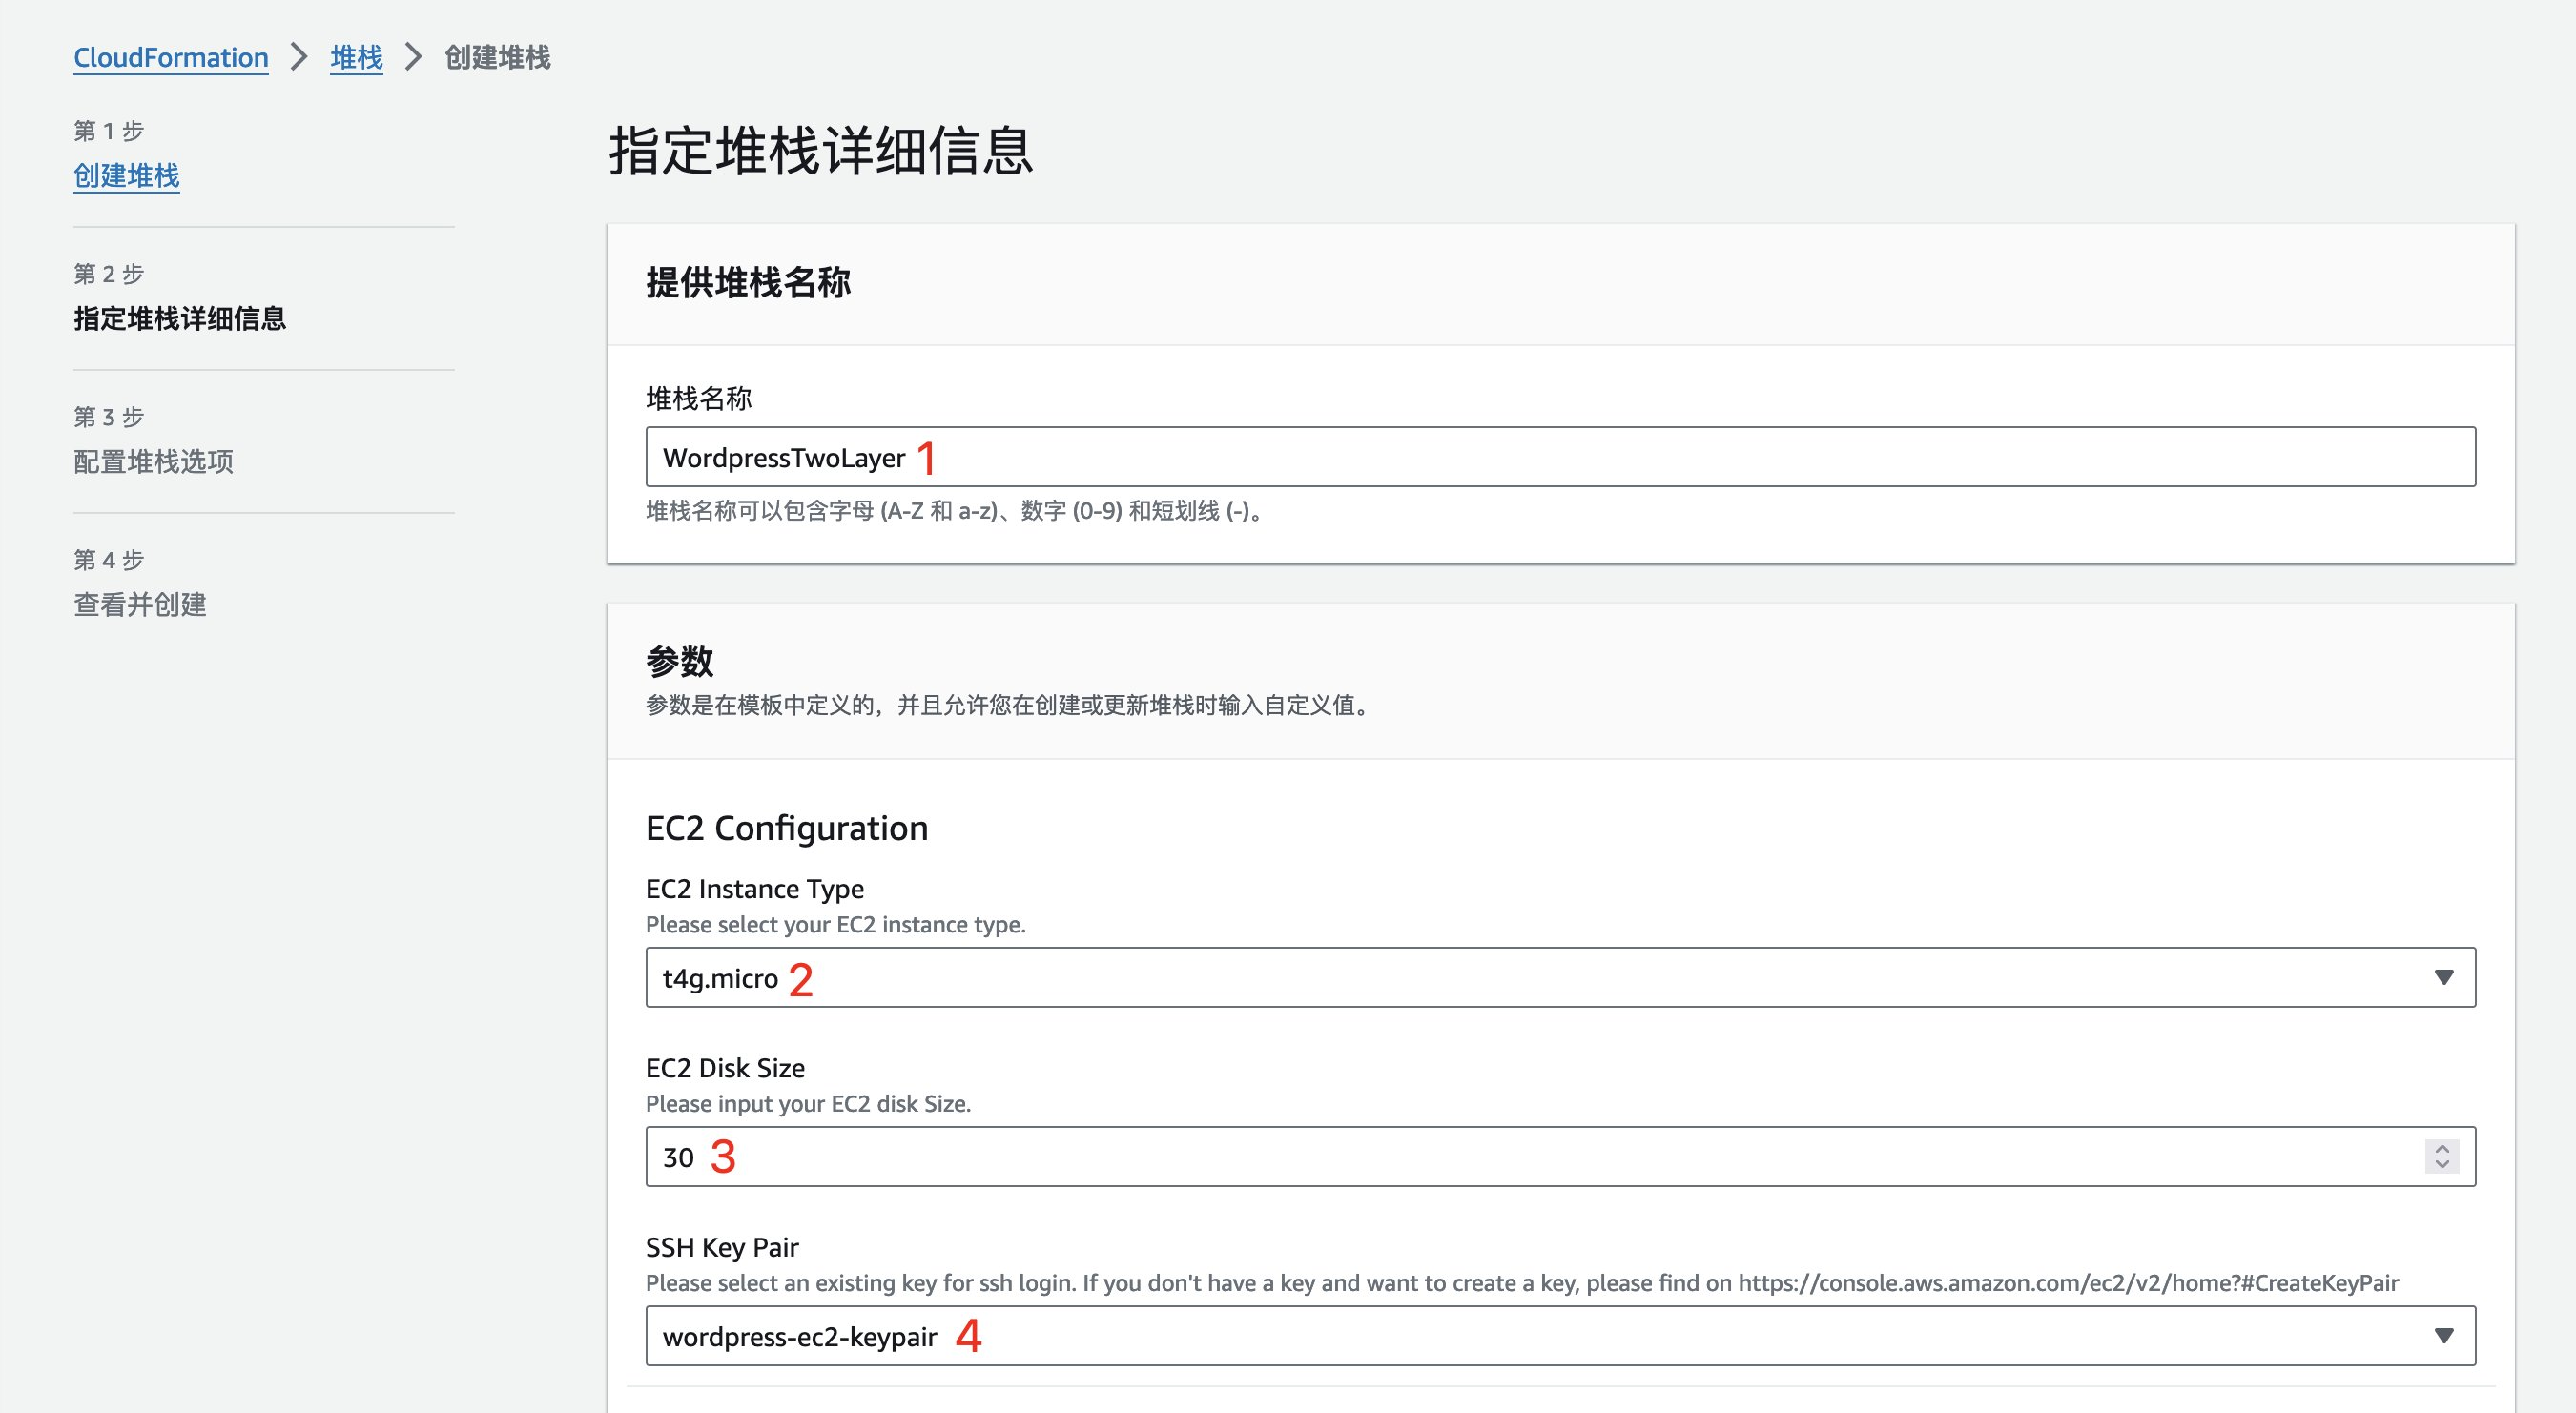Click the 指定堆栈详细信息 page heading
This screenshot has width=2576, height=1413.
tap(820, 151)
